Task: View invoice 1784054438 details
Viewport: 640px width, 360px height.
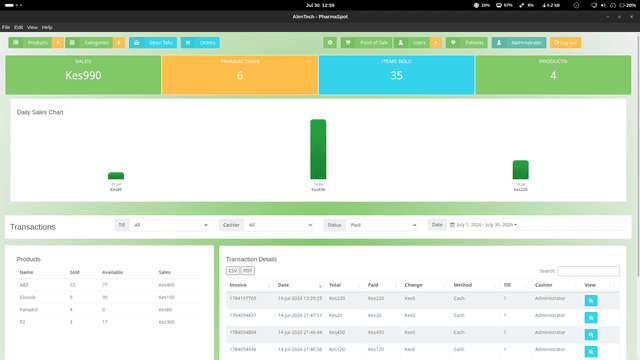Action: 591,352
